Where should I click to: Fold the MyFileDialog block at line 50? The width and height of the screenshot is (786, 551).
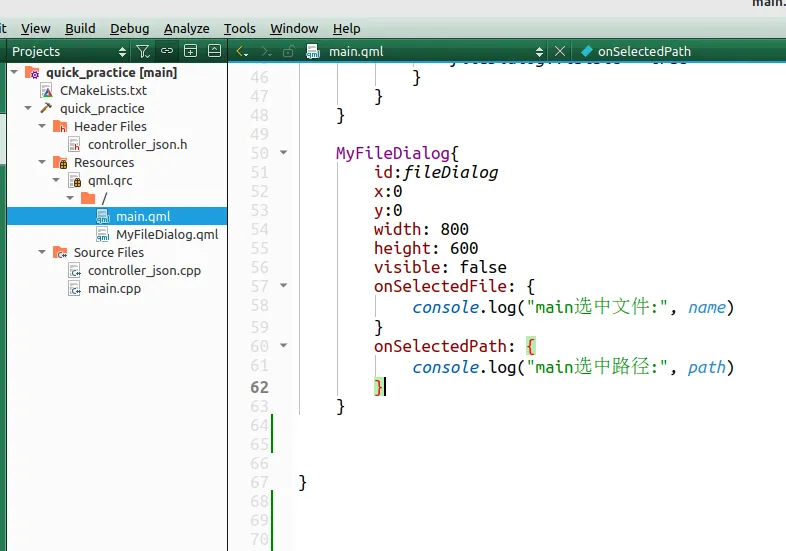pyautogui.click(x=284, y=152)
